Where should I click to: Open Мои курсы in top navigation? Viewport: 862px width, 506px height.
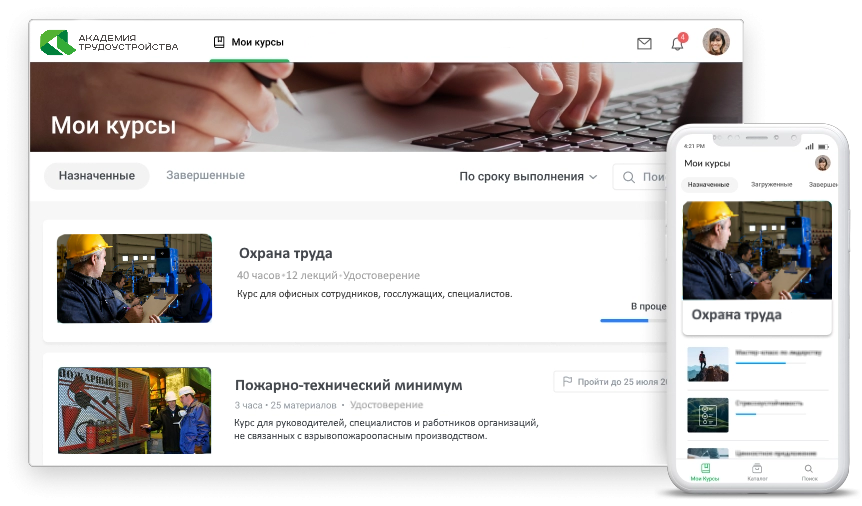coord(249,42)
